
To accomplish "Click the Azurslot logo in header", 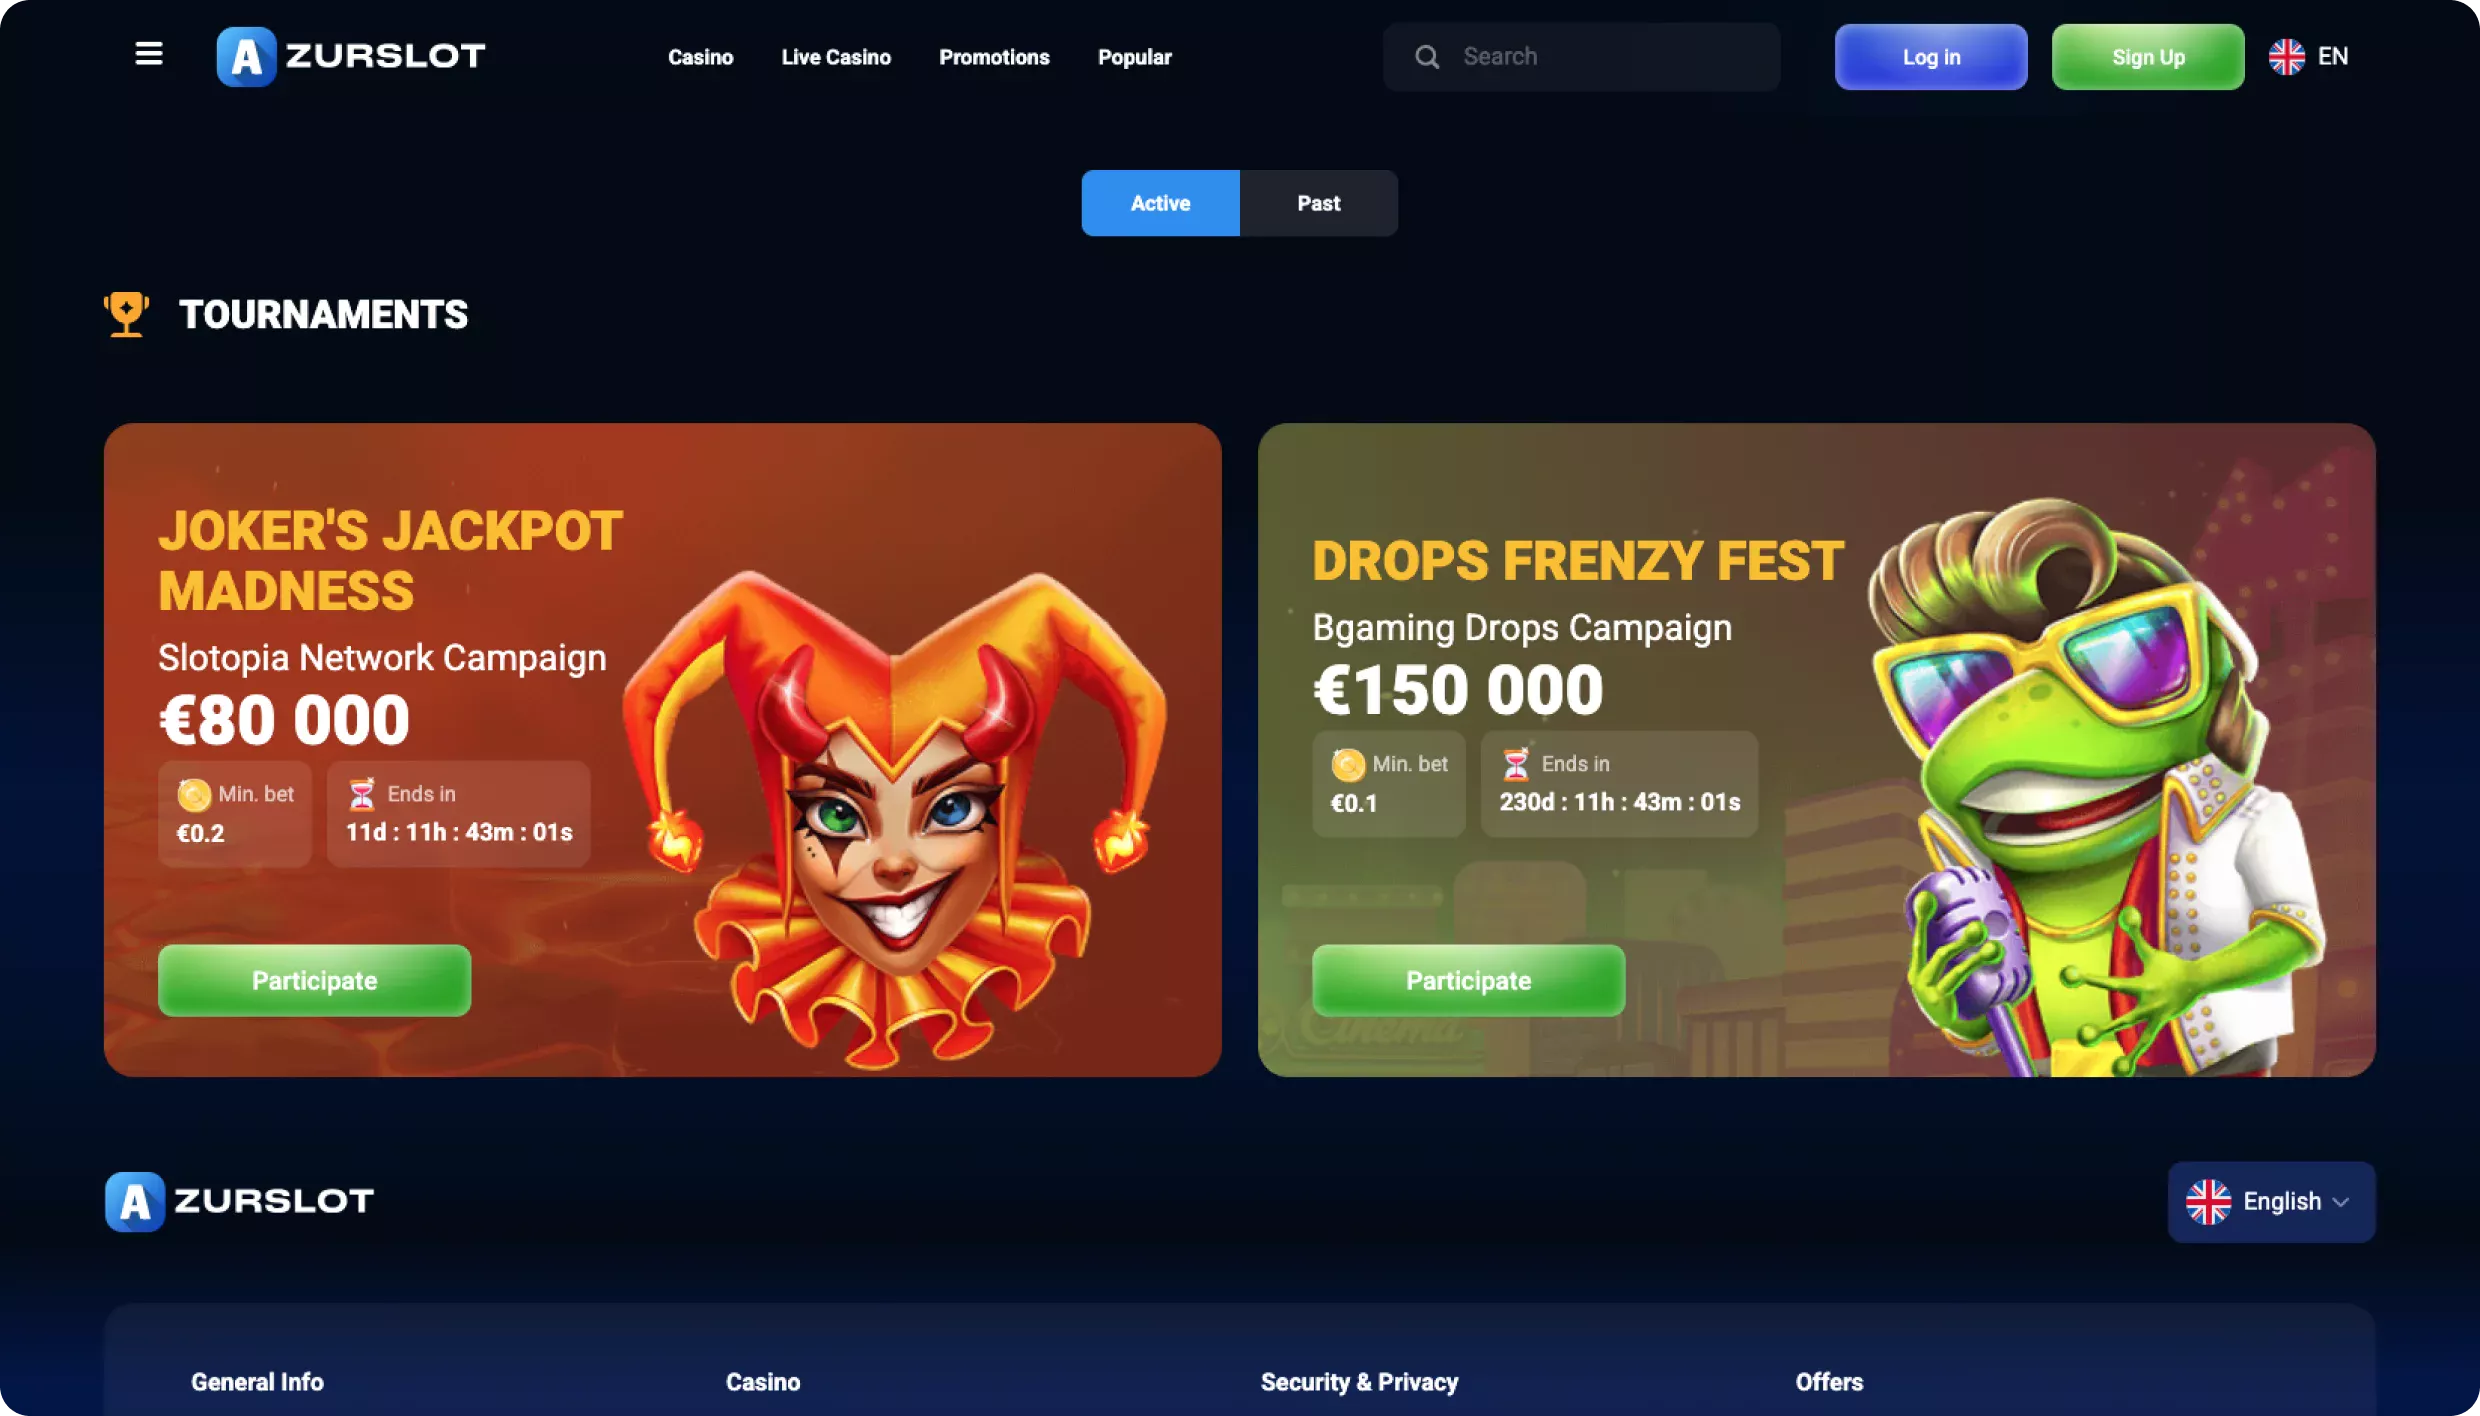I will click(x=351, y=56).
